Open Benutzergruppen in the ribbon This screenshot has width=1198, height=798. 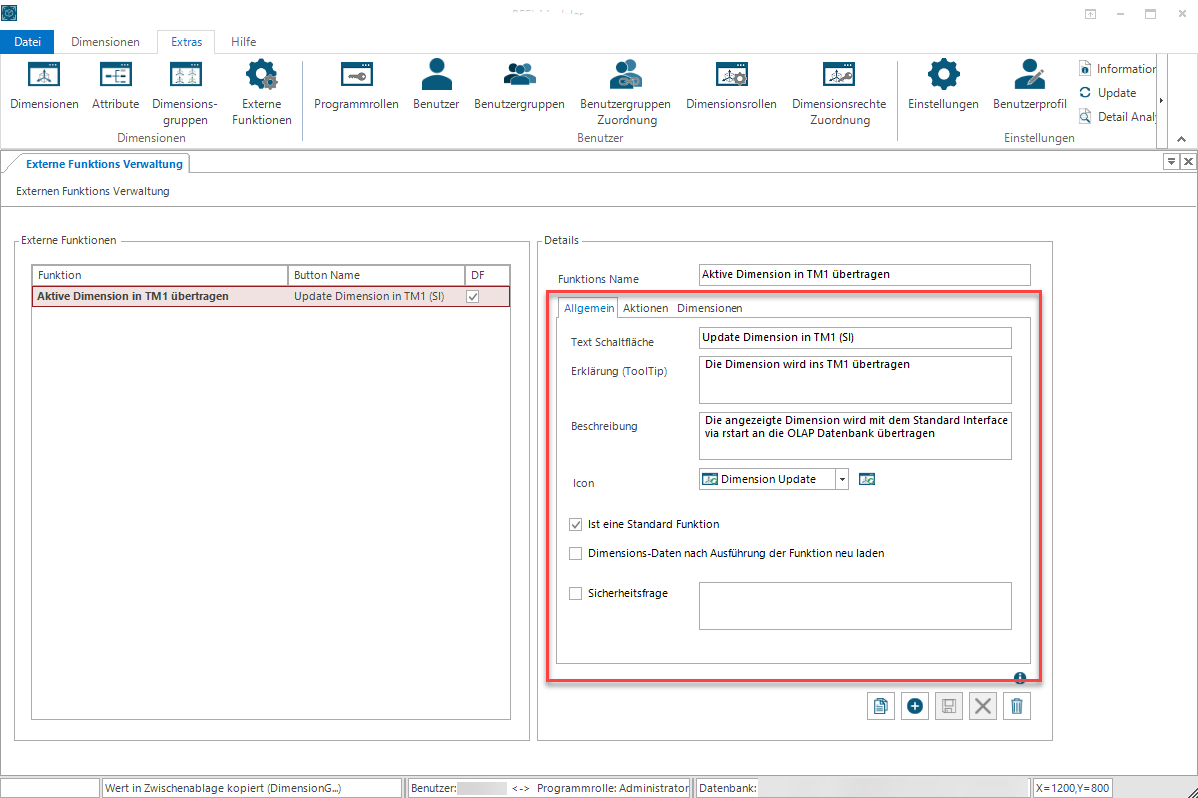(x=520, y=86)
